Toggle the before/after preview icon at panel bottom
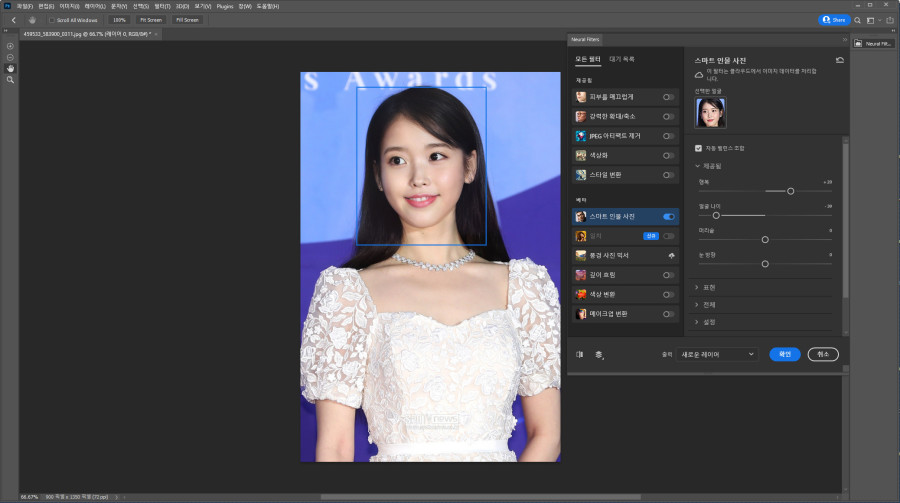This screenshot has height=503, width=900. coord(580,354)
